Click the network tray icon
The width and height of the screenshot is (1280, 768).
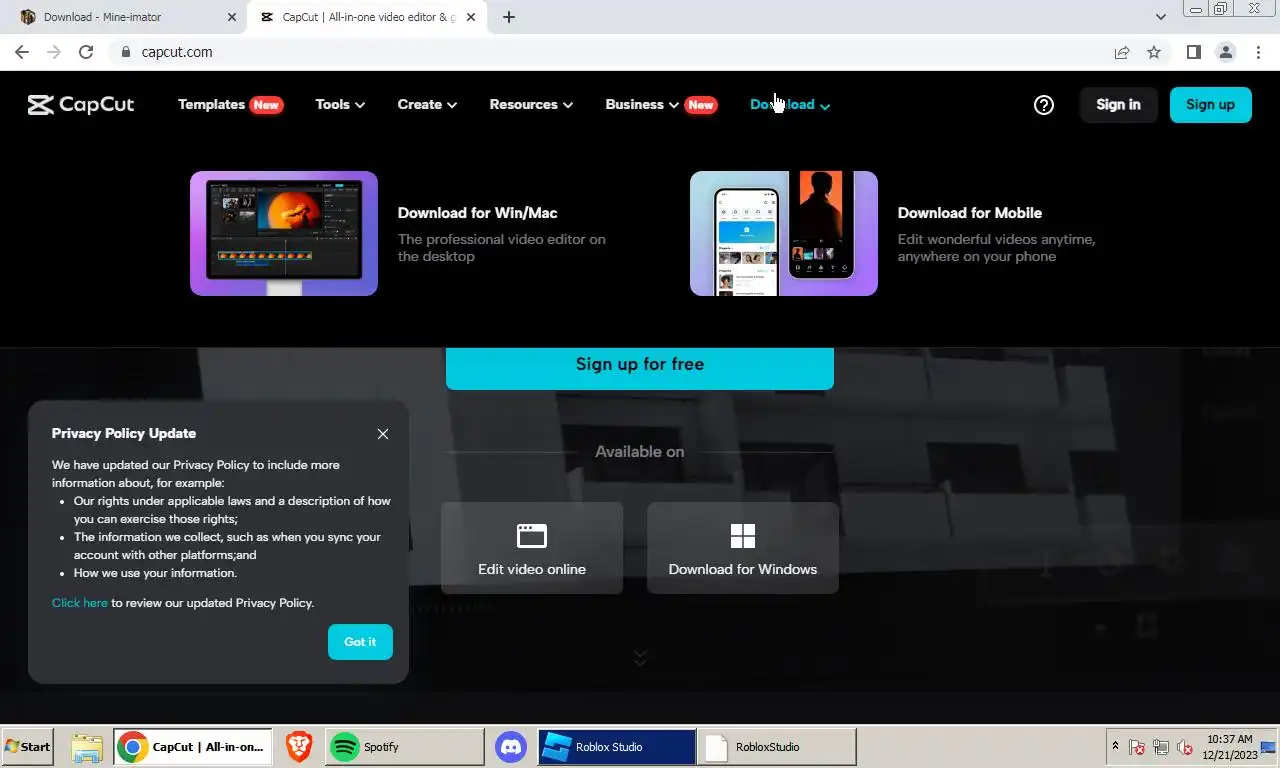(x=1161, y=747)
